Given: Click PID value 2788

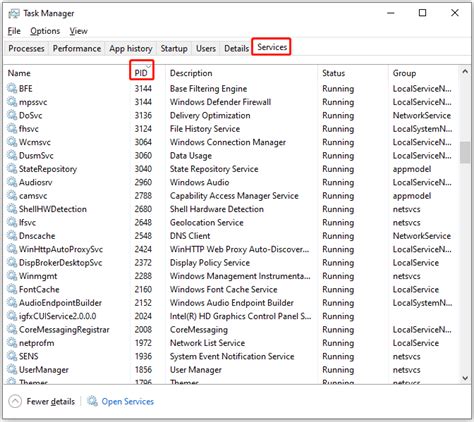Looking at the screenshot, I should (x=143, y=195).
